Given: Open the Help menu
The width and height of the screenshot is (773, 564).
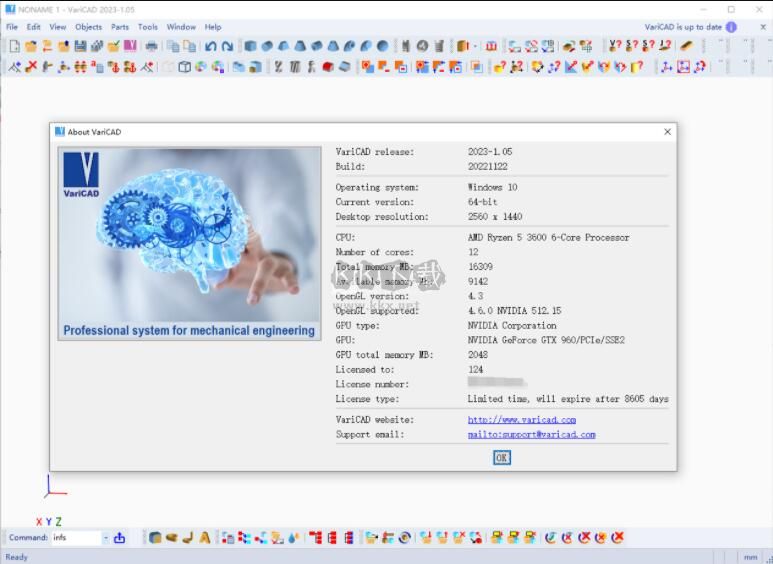Looking at the screenshot, I should [213, 27].
